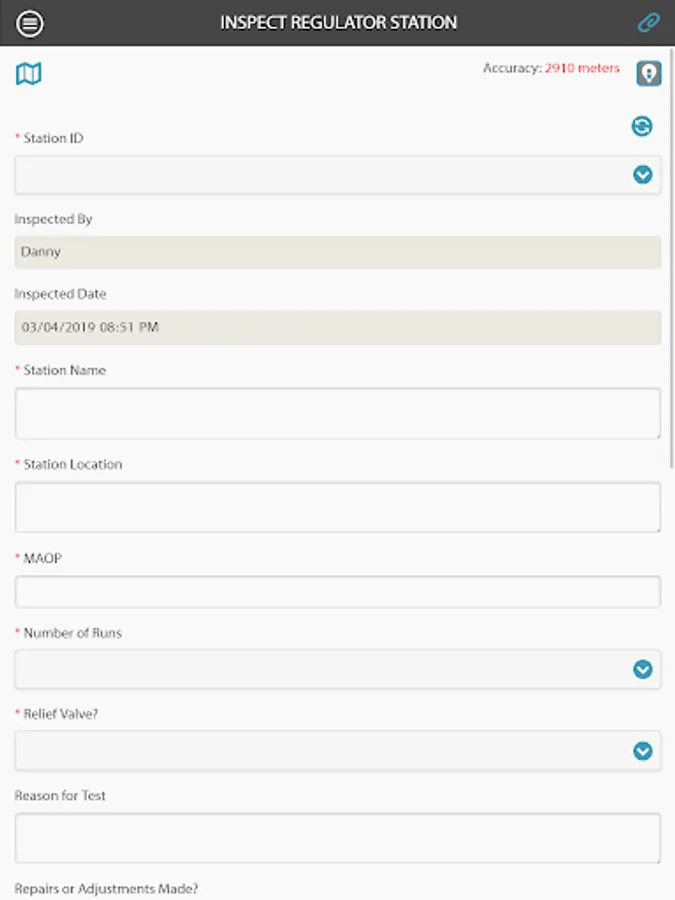Screen dimensions: 675x900
Task: Tap the paperclip attachment icon
Action: coord(649,23)
